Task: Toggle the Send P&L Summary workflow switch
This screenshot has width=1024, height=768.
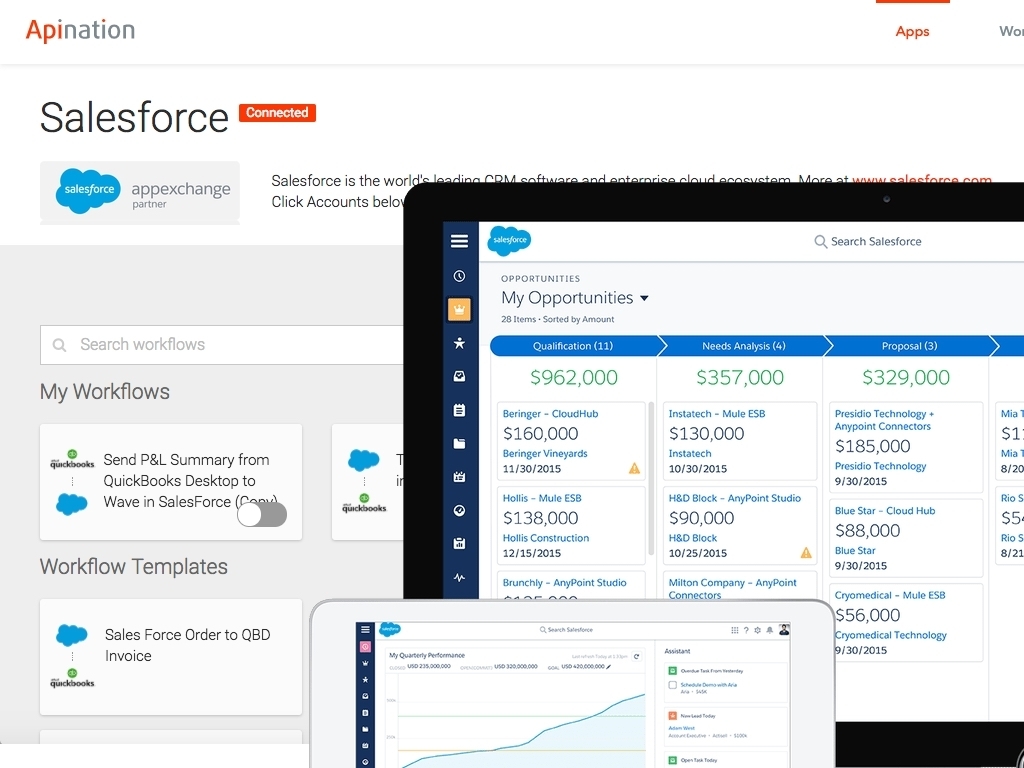Action: [262, 514]
